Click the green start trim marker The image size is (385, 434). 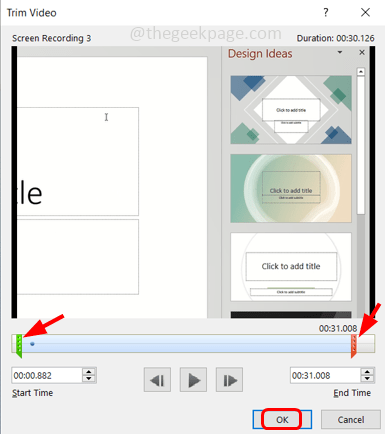click(19, 346)
